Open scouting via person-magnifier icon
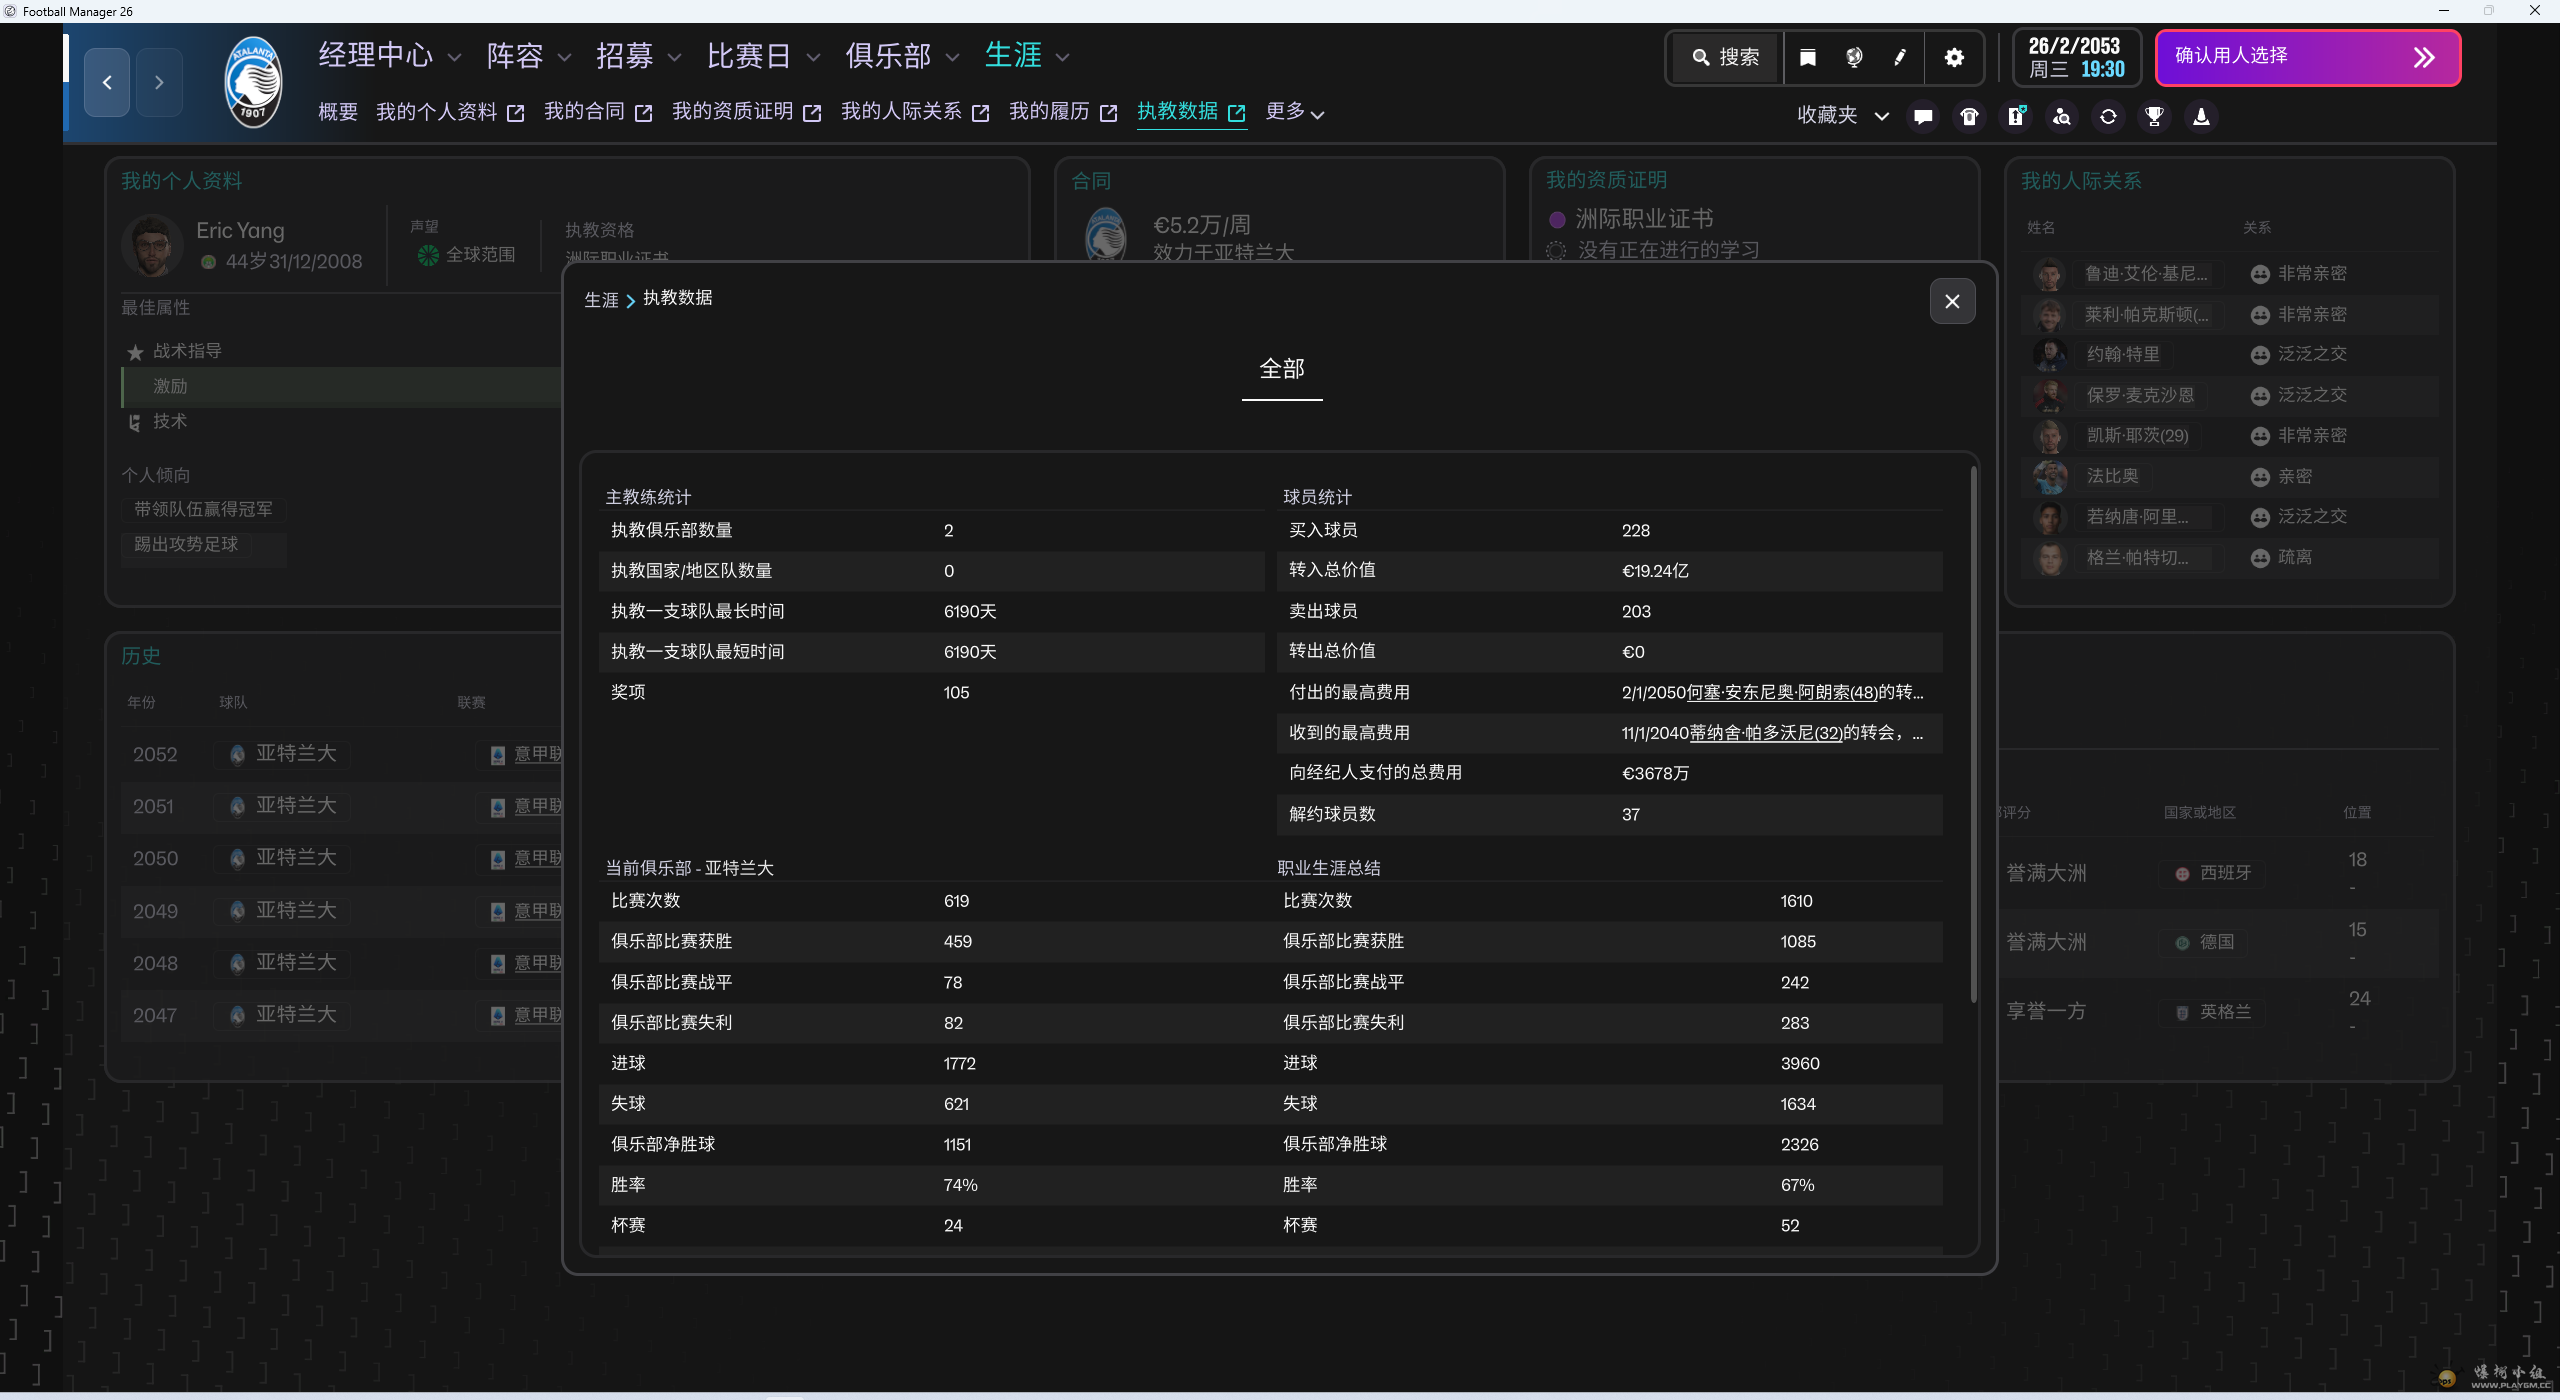 (2060, 116)
